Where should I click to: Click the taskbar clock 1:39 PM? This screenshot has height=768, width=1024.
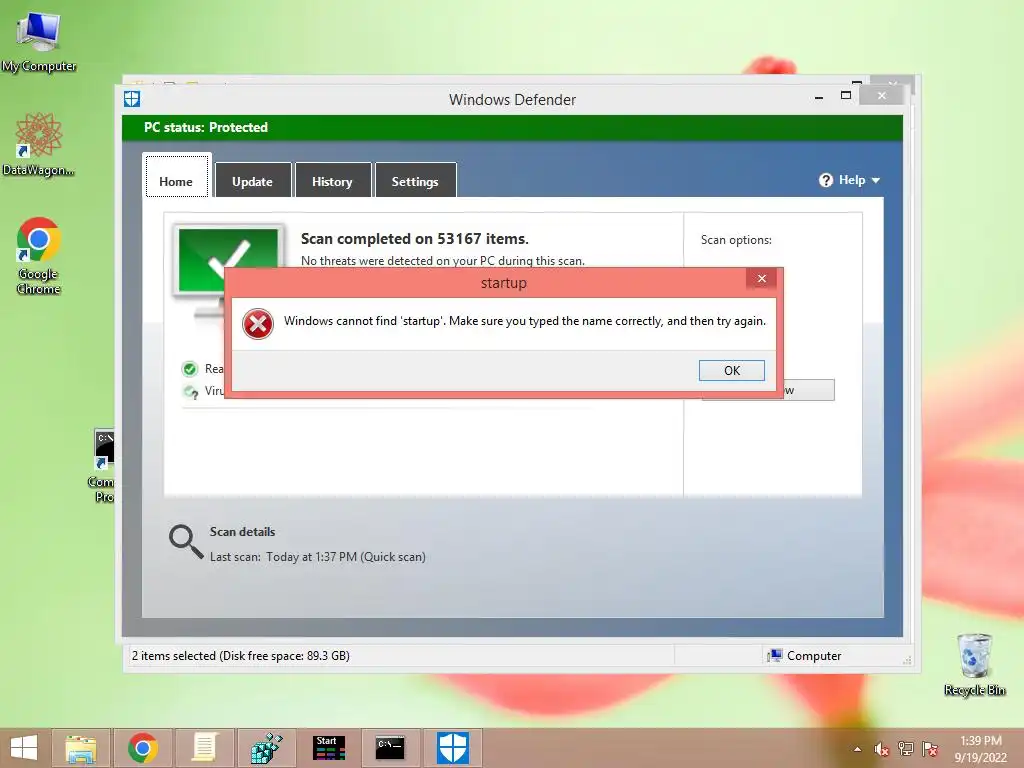[981, 741]
